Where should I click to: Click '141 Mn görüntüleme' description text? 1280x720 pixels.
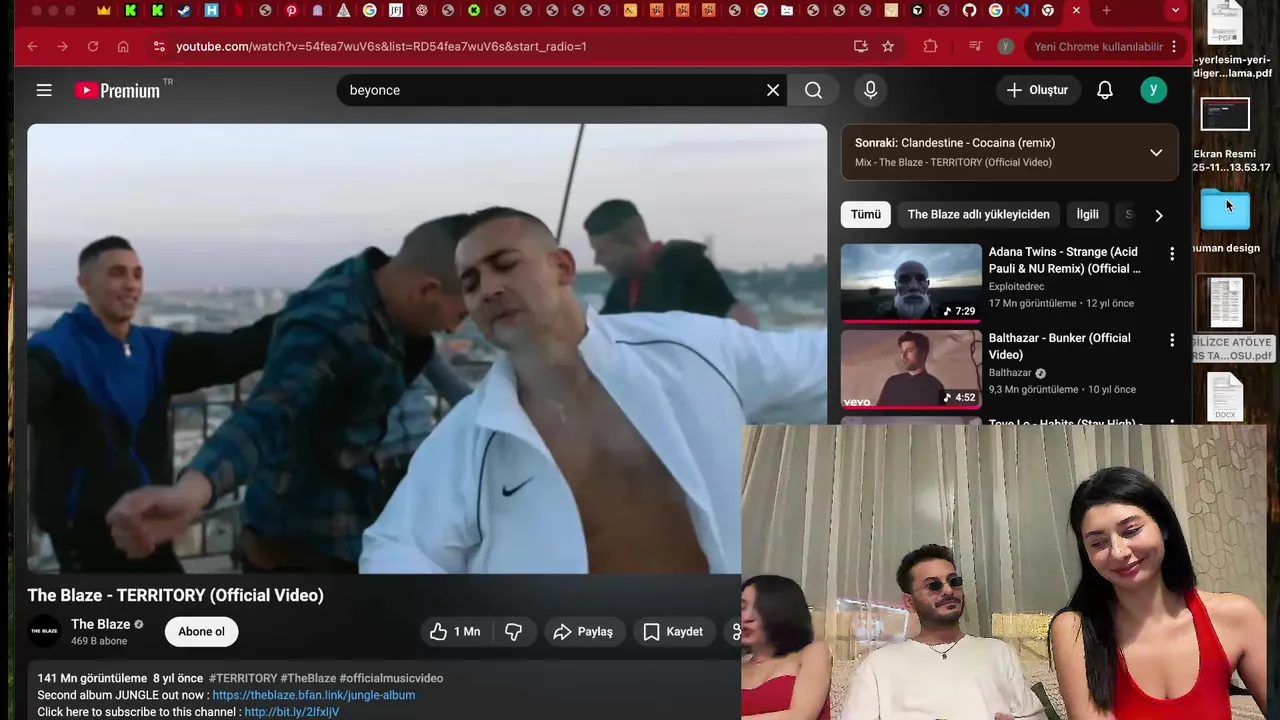coord(92,678)
